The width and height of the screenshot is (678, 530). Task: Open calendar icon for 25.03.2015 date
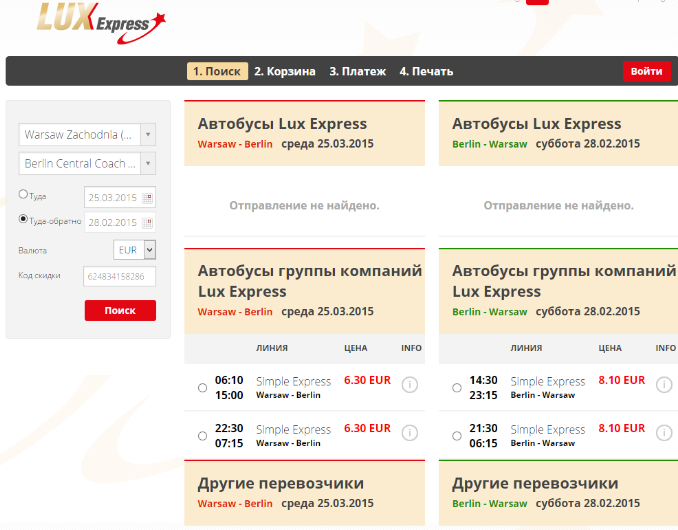click(148, 196)
